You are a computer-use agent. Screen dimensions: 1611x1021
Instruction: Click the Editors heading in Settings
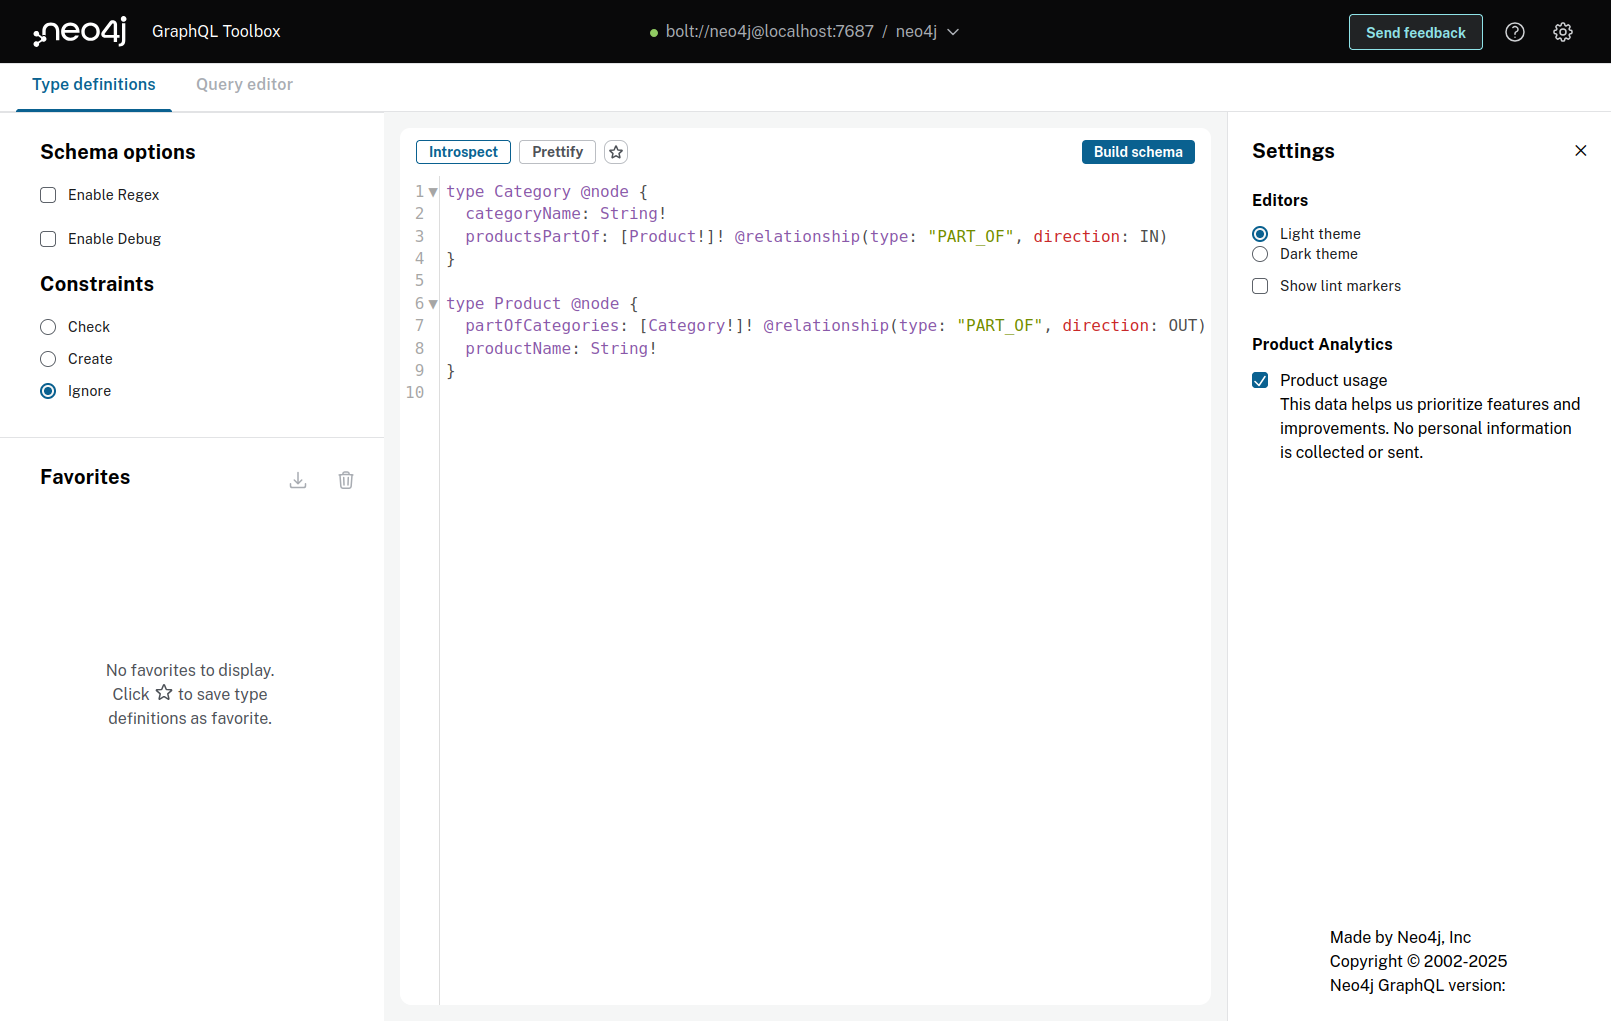[1280, 200]
